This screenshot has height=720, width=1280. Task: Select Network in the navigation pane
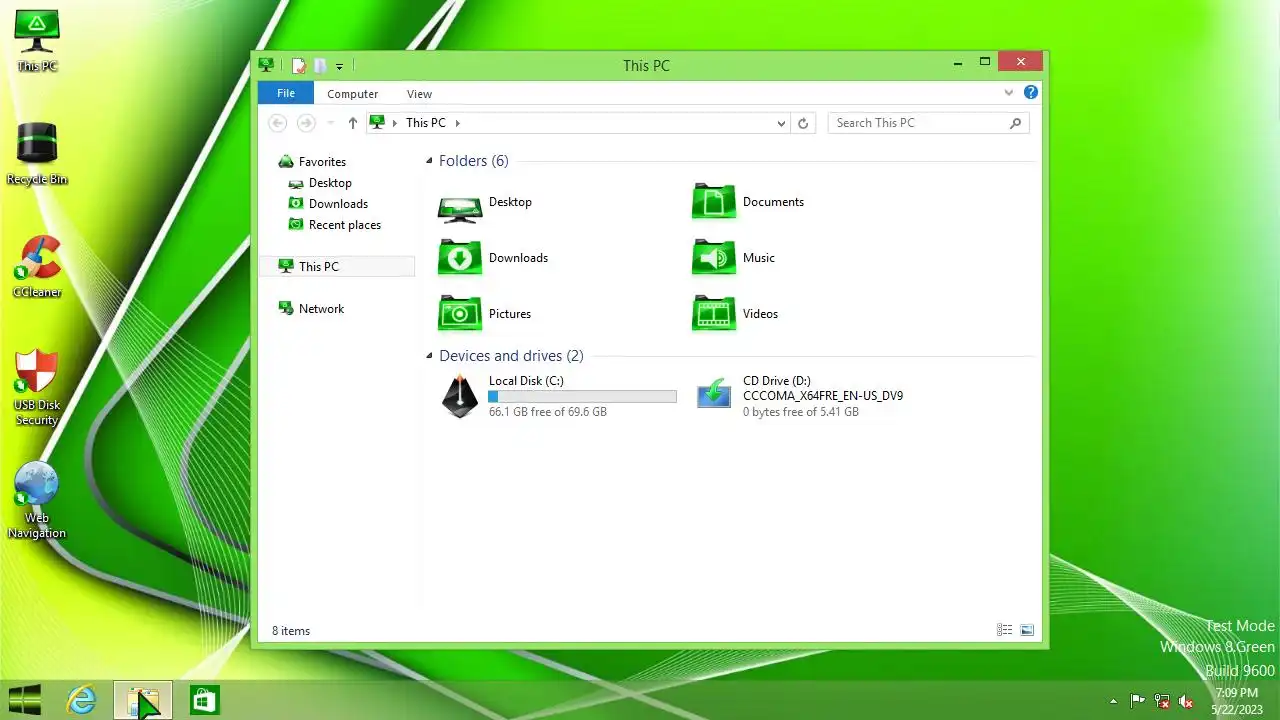click(321, 309)
